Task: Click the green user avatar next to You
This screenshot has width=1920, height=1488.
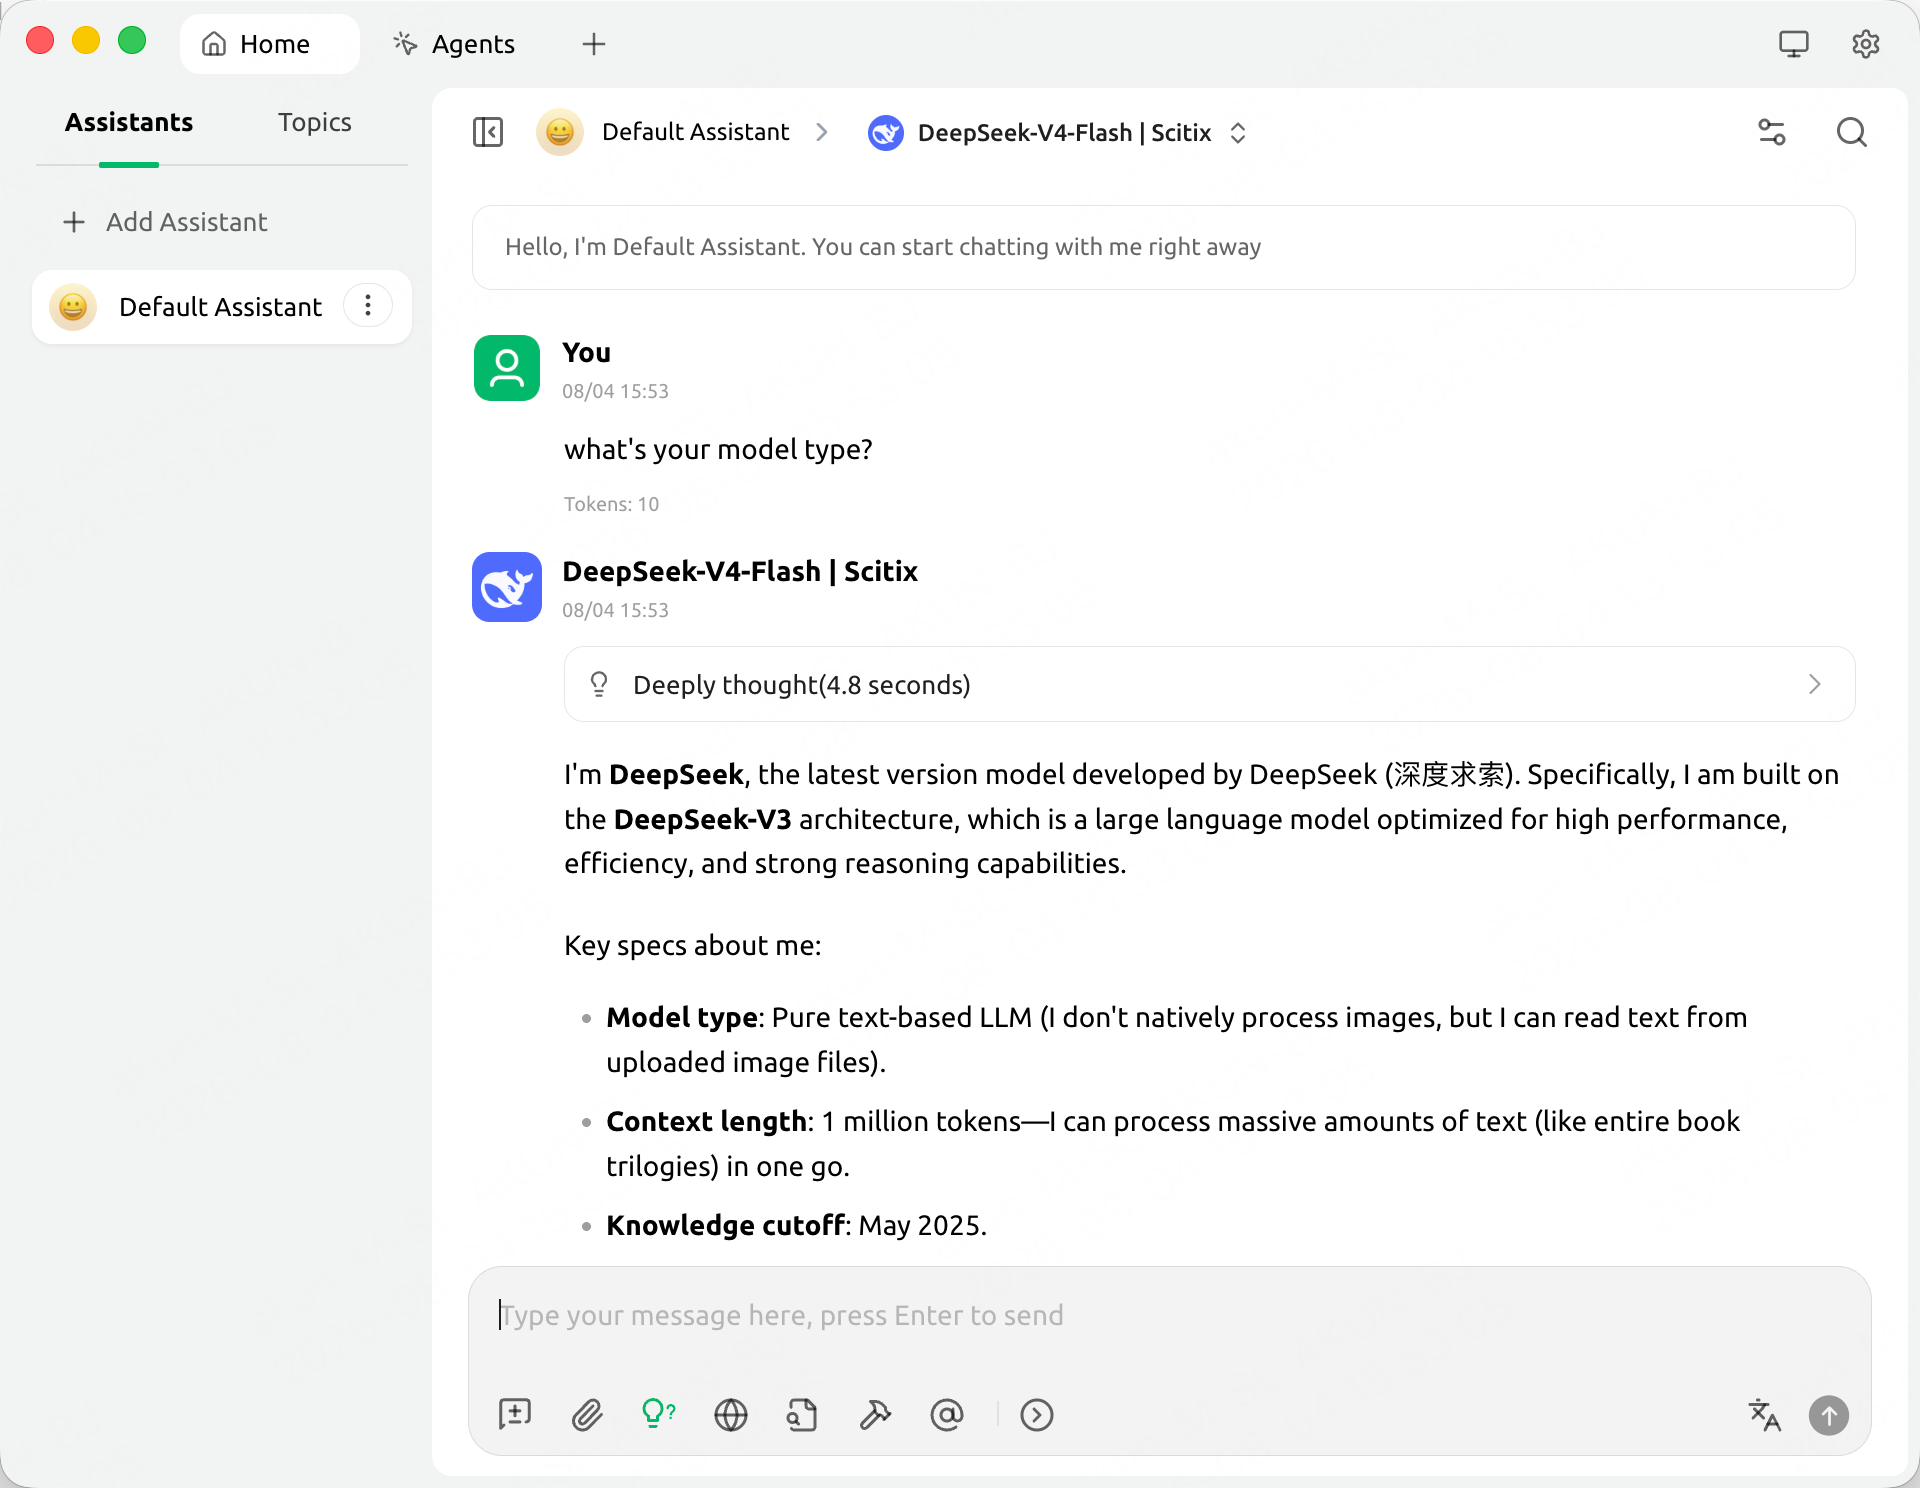Action: click(507, 368)
